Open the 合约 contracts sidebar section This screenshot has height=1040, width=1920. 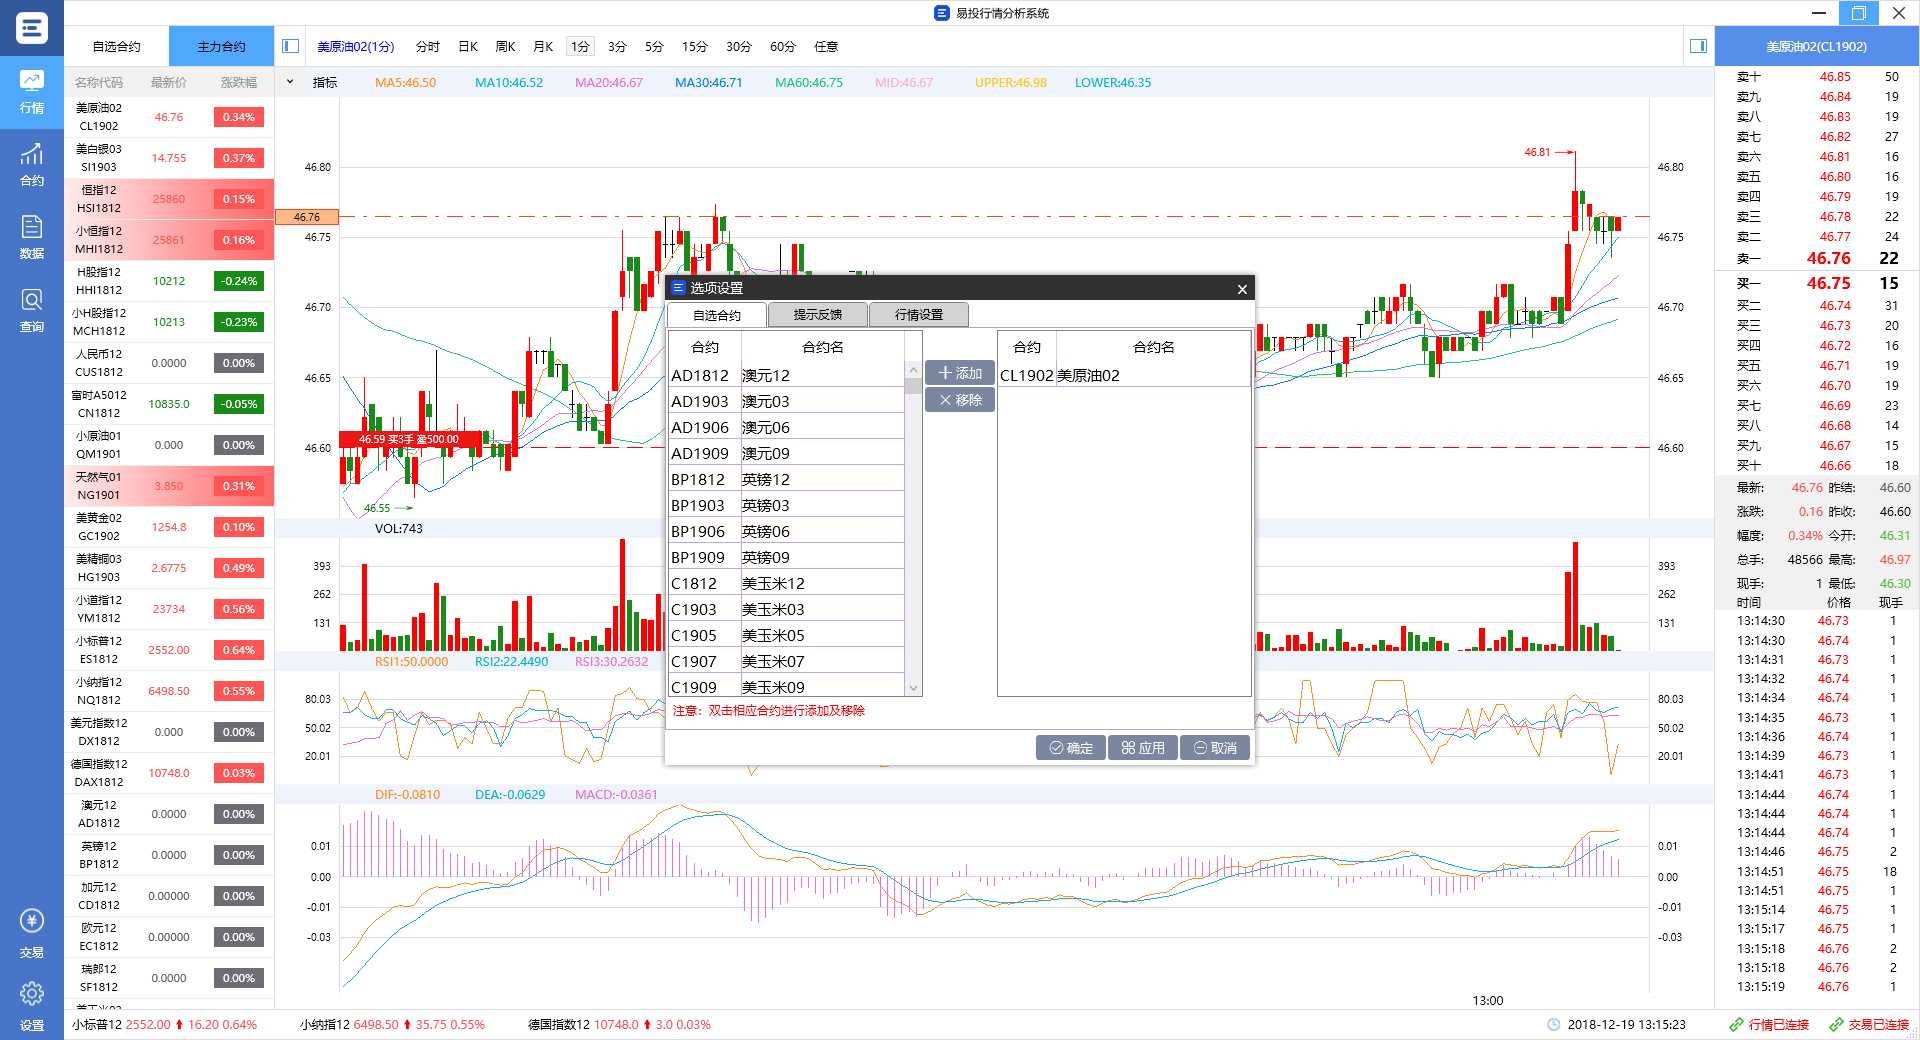31,165
